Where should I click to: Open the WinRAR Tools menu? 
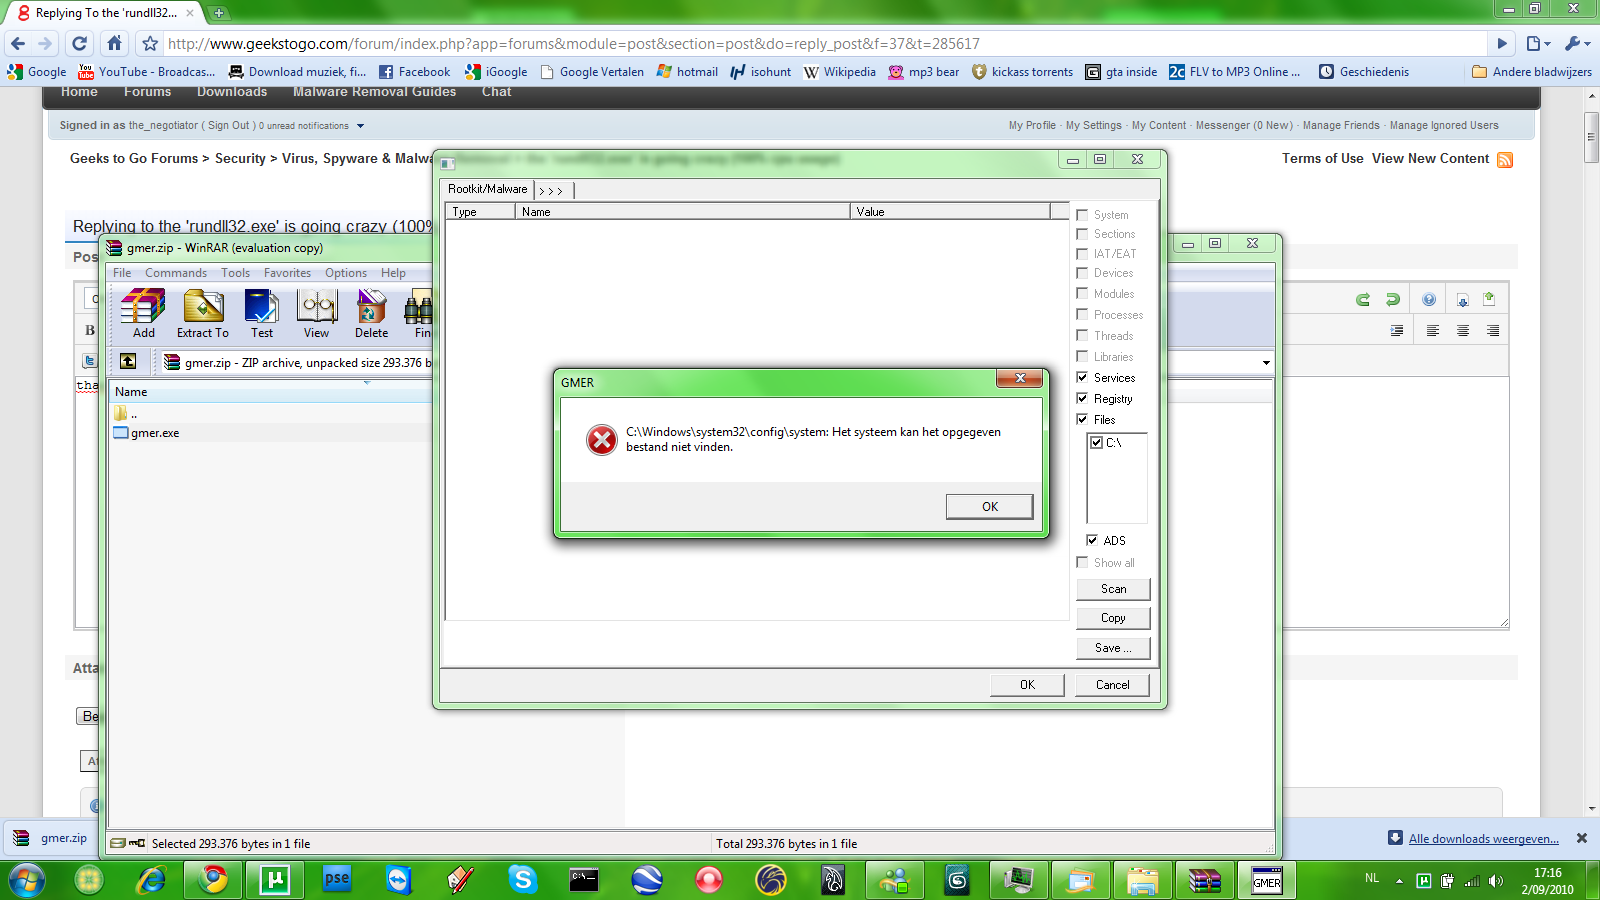(236, 273)
